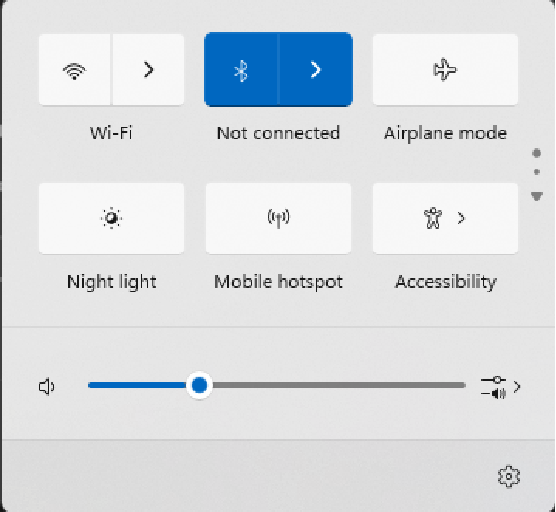Click the Accessibility person icon
Image resolution: width=556 pixels, height=512 pixels.
433,218
